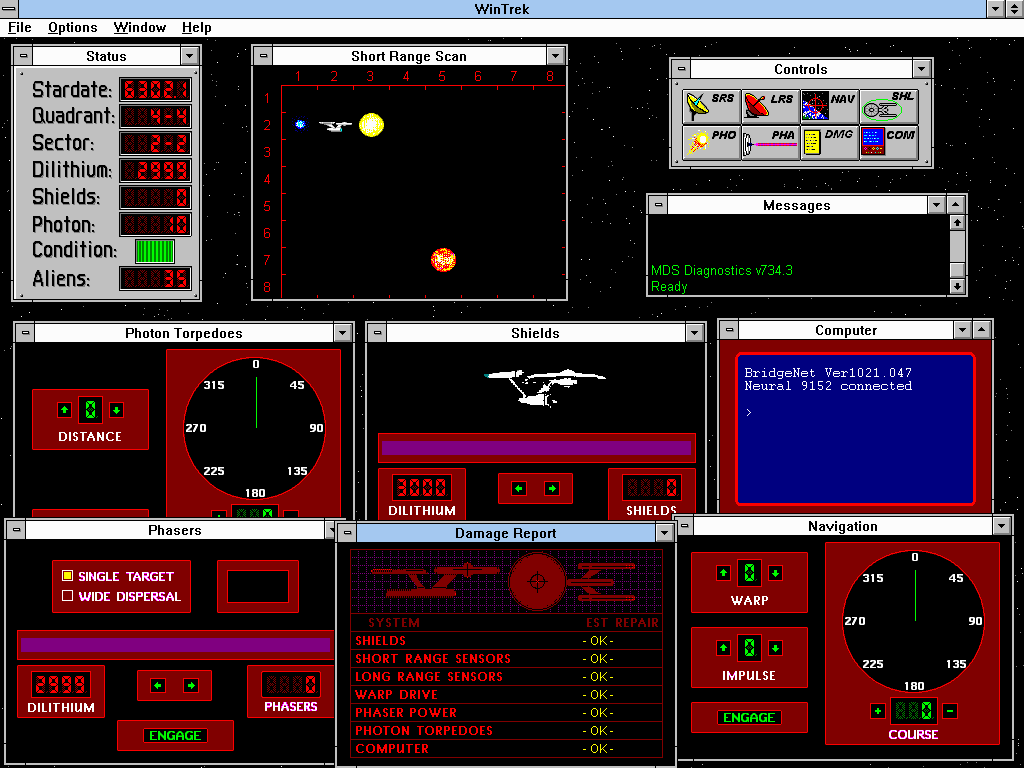Open Computer window dropdown arrow
The height and width of the screenshot is (768, 1024).
click(962, 330)
